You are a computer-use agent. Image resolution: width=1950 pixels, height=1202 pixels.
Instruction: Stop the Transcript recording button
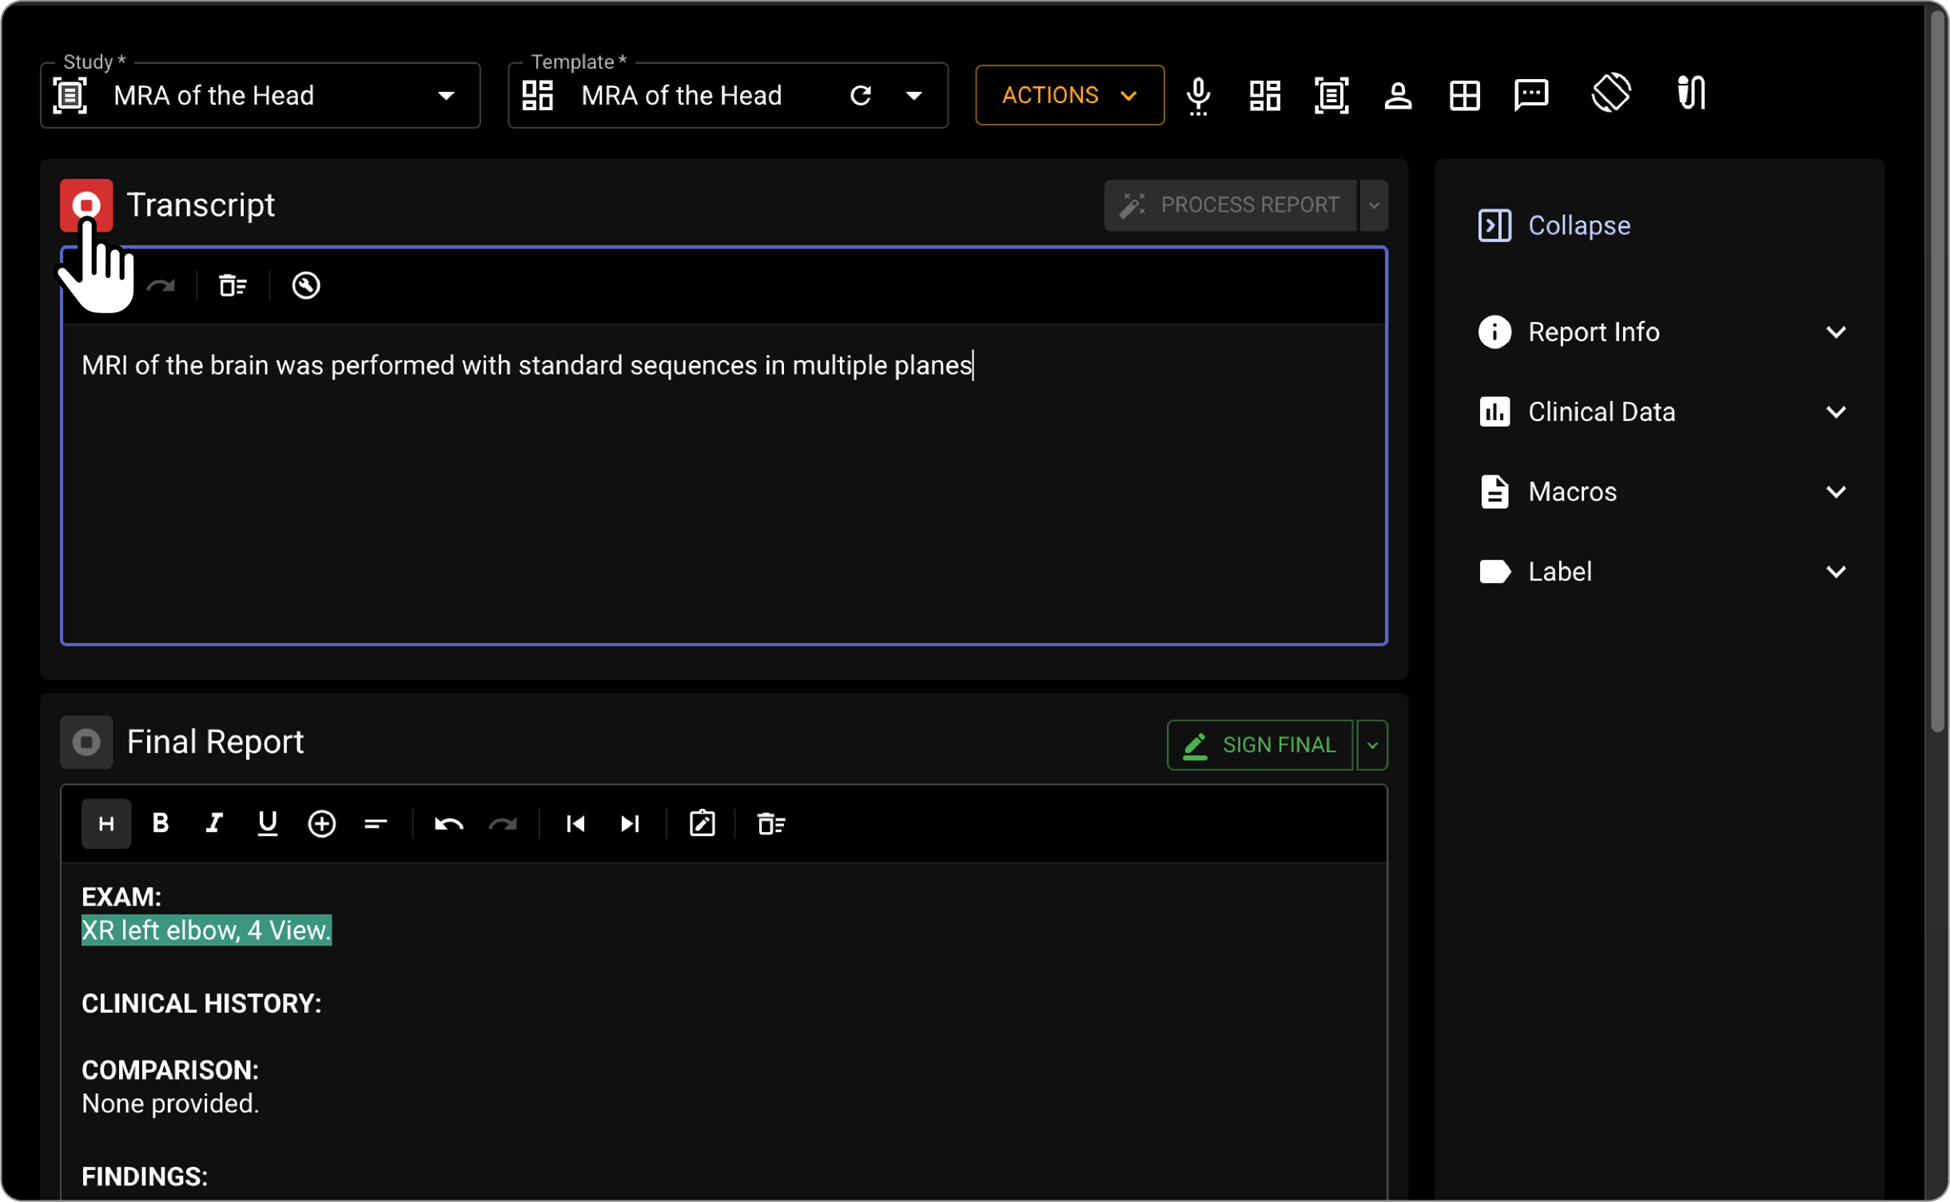[86, 205]
